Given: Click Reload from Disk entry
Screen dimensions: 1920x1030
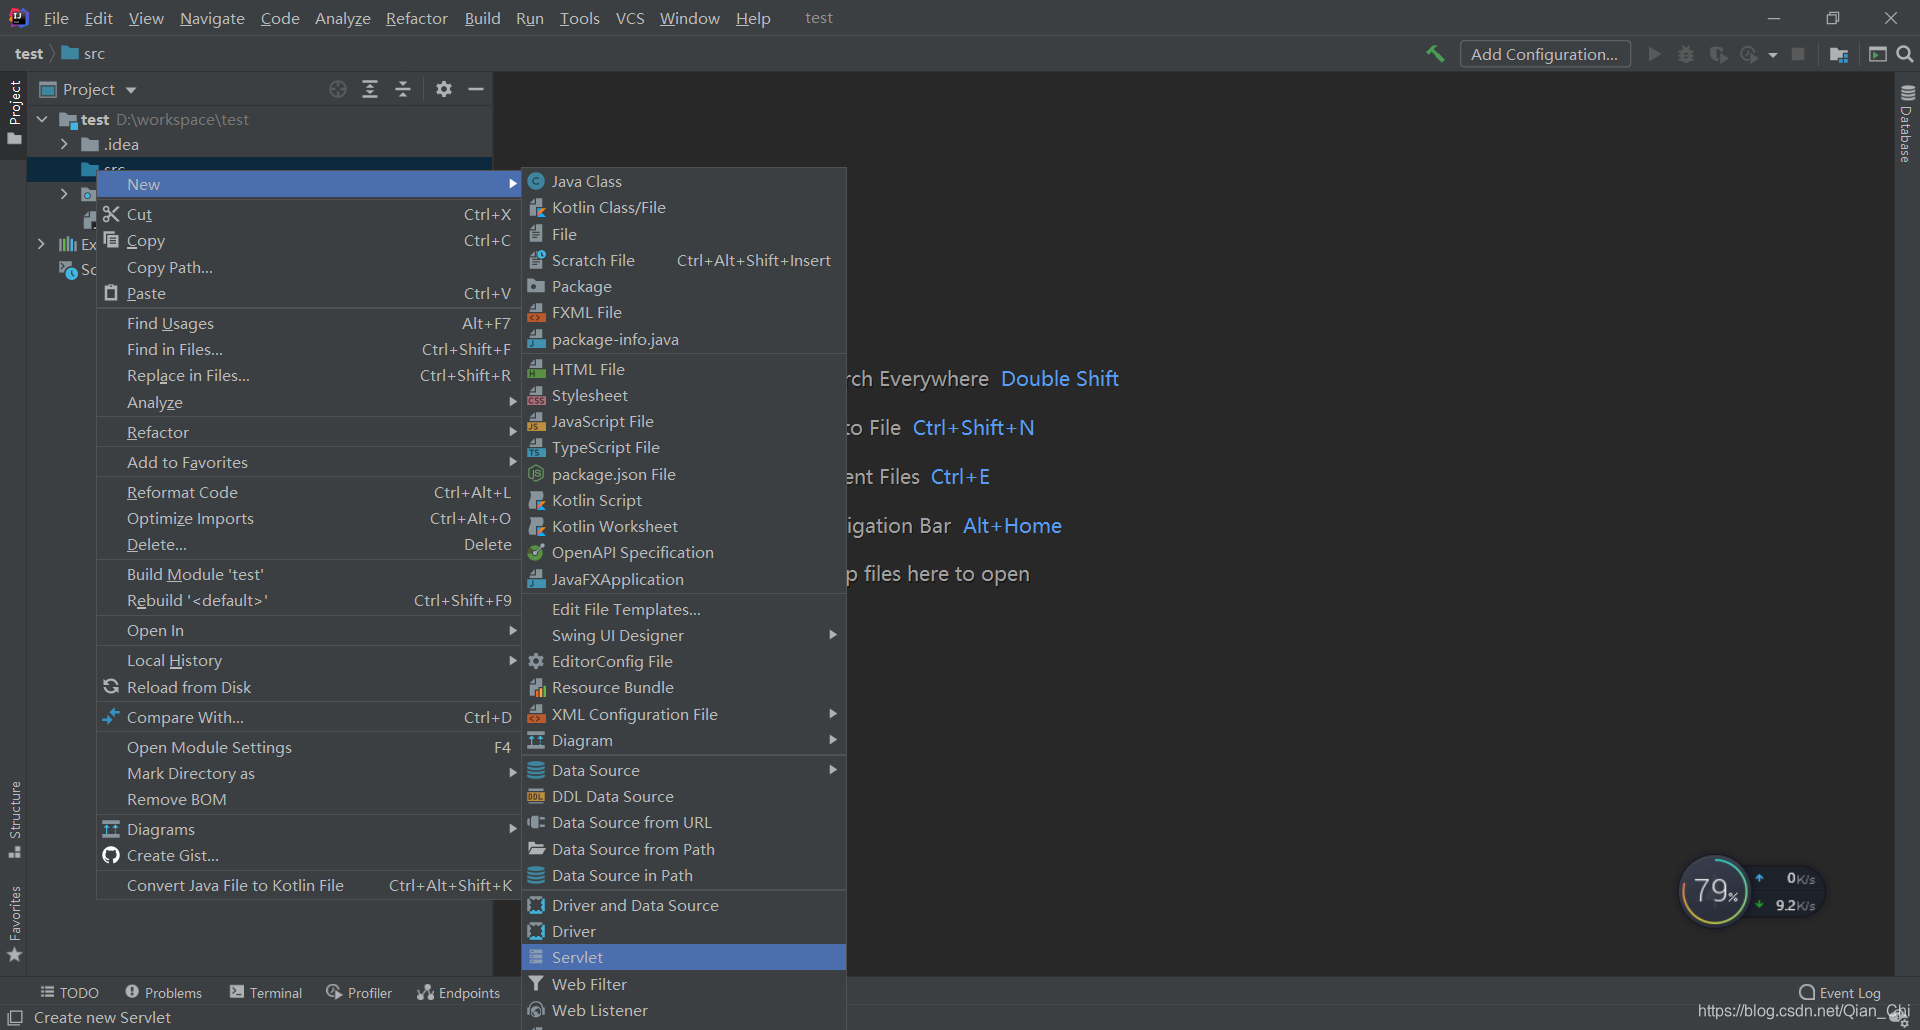Looking at the screenshot, I should [x=308, y=687].
